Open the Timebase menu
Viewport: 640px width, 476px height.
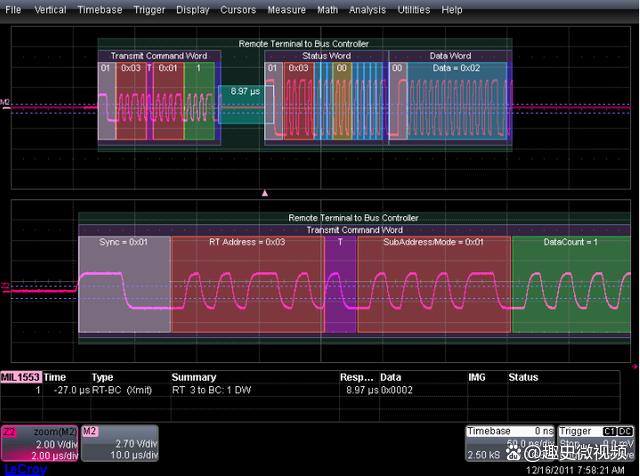coord(102,10)
